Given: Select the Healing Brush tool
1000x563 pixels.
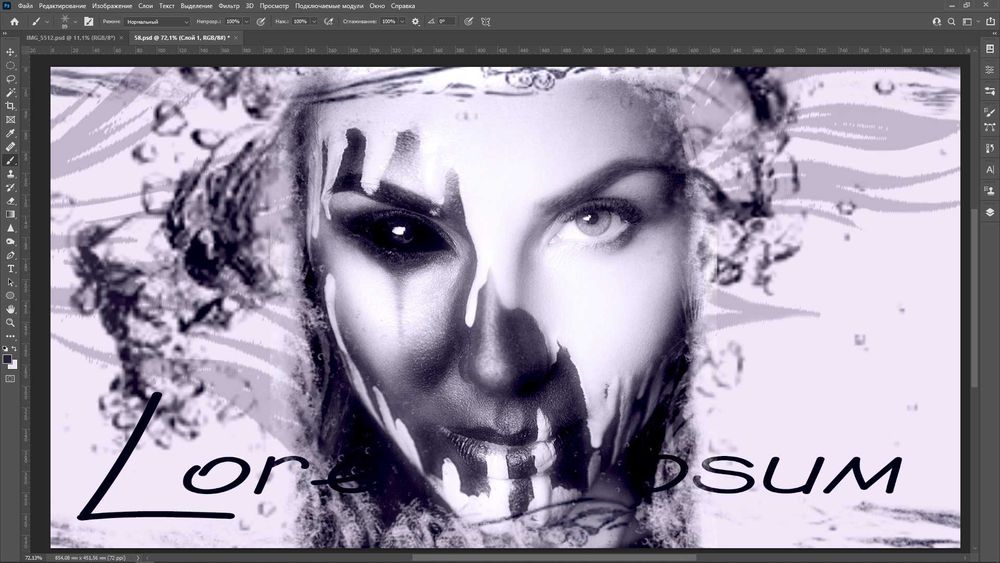Looking at the screenshot, I should tap(10, 147).
